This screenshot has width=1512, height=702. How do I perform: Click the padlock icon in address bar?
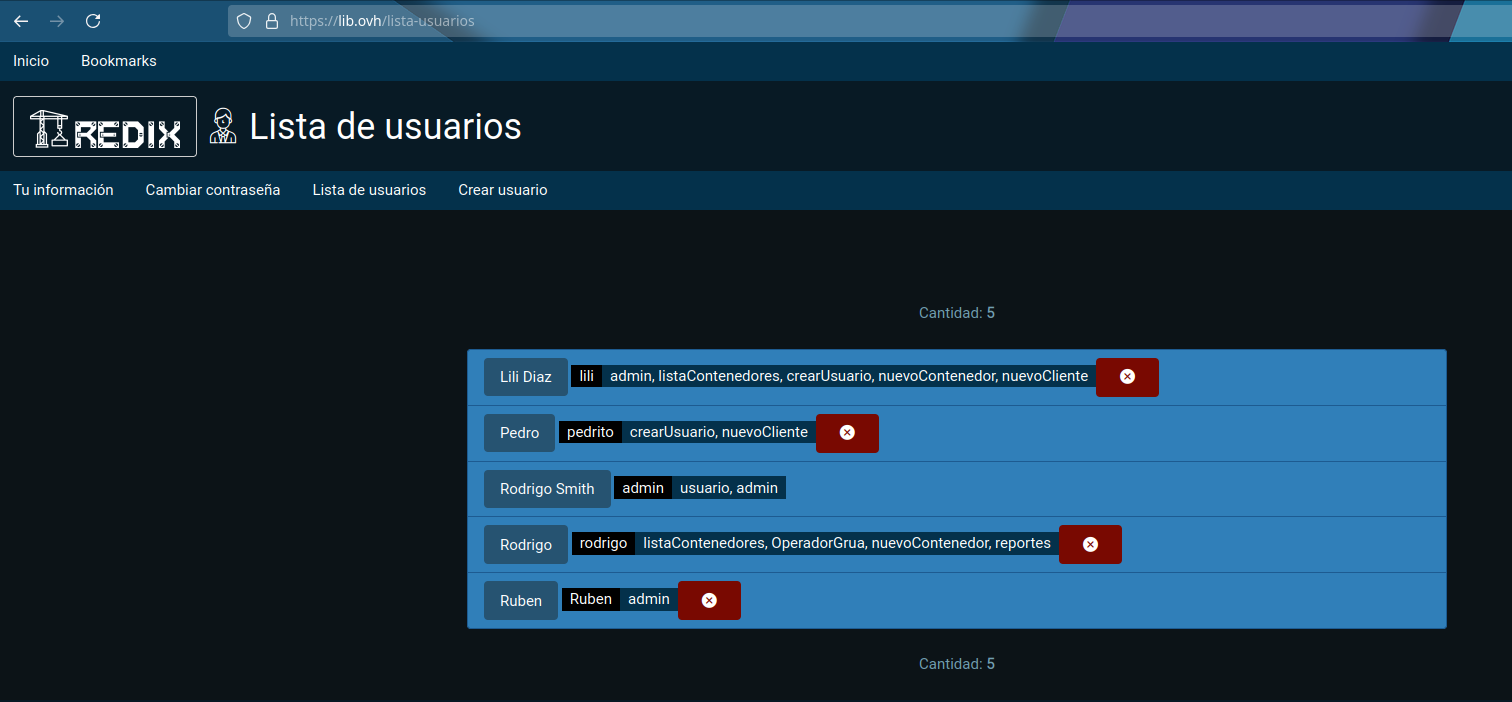[x=271, y=21]
